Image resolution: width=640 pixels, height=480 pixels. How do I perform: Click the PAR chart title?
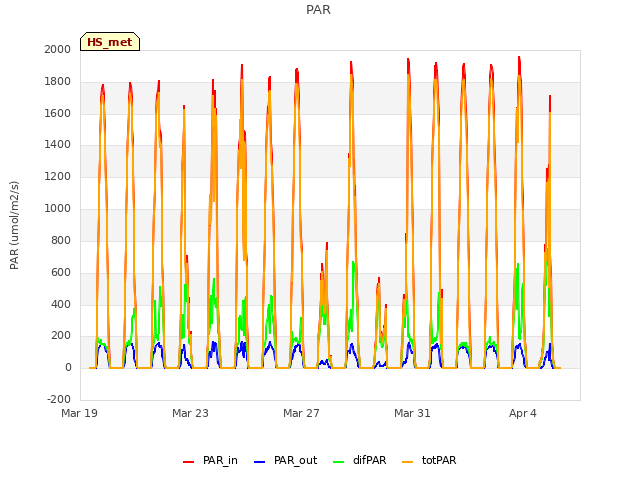point(318,10)
